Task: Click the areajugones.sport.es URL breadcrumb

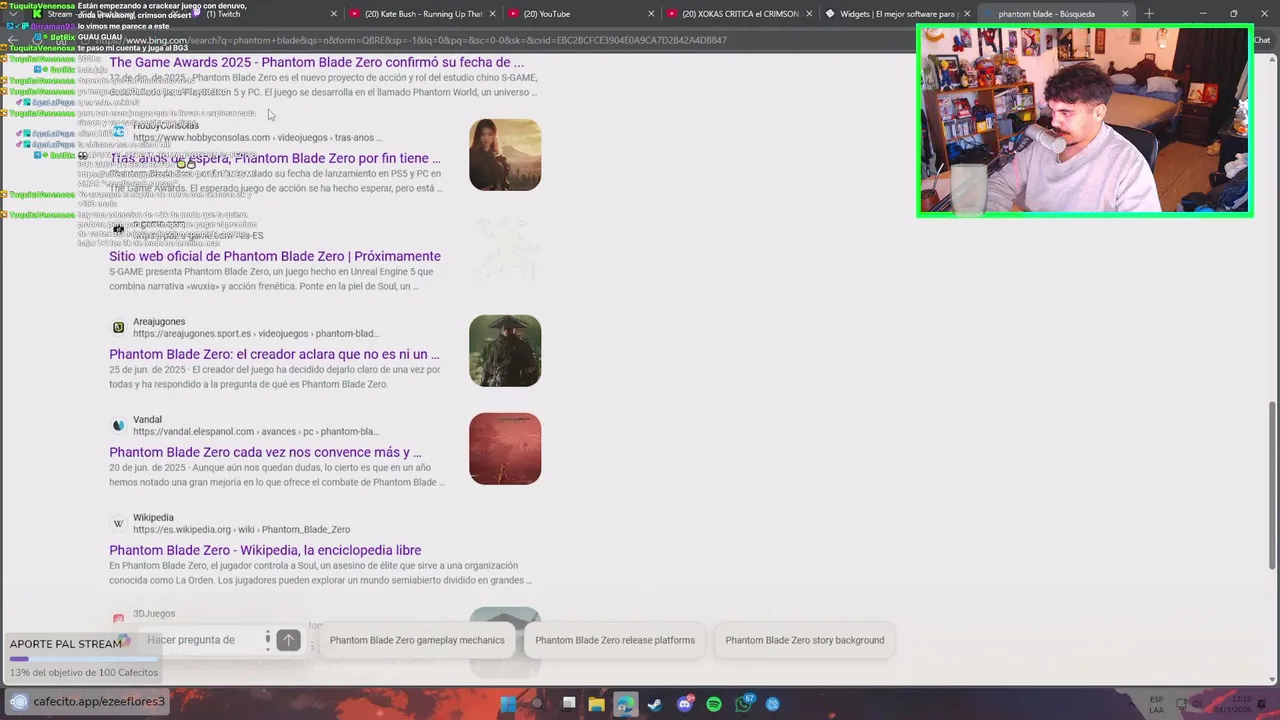Action: click(256, 334)
